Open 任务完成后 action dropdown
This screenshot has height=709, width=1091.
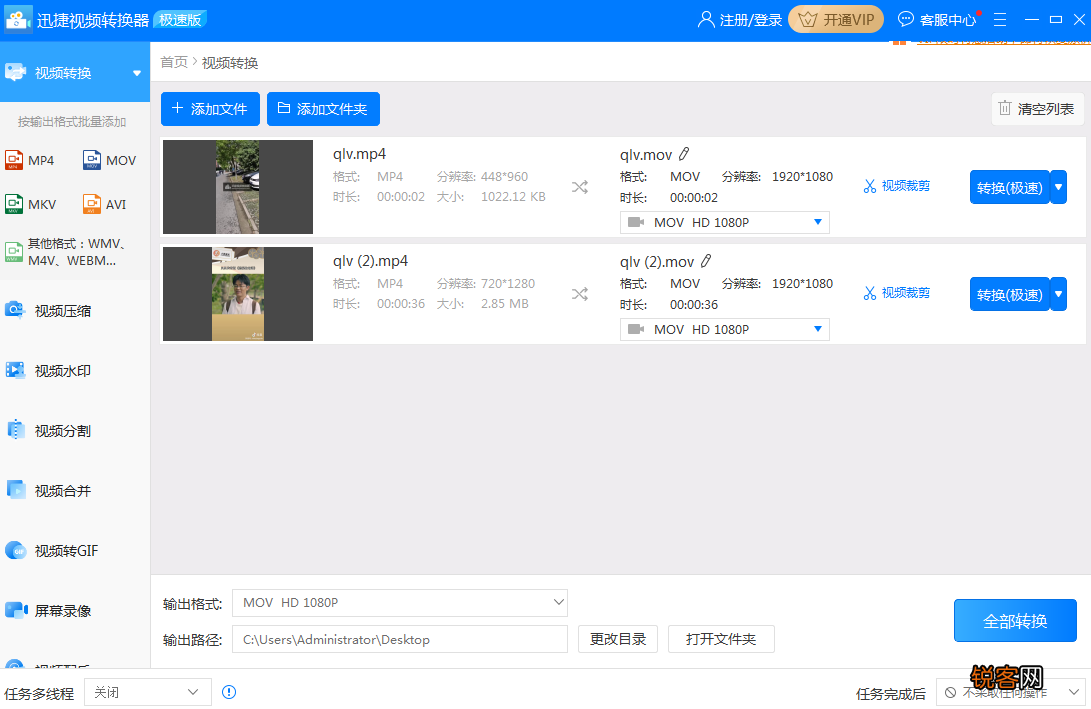pyautogui.click(x=1010, y=692)
